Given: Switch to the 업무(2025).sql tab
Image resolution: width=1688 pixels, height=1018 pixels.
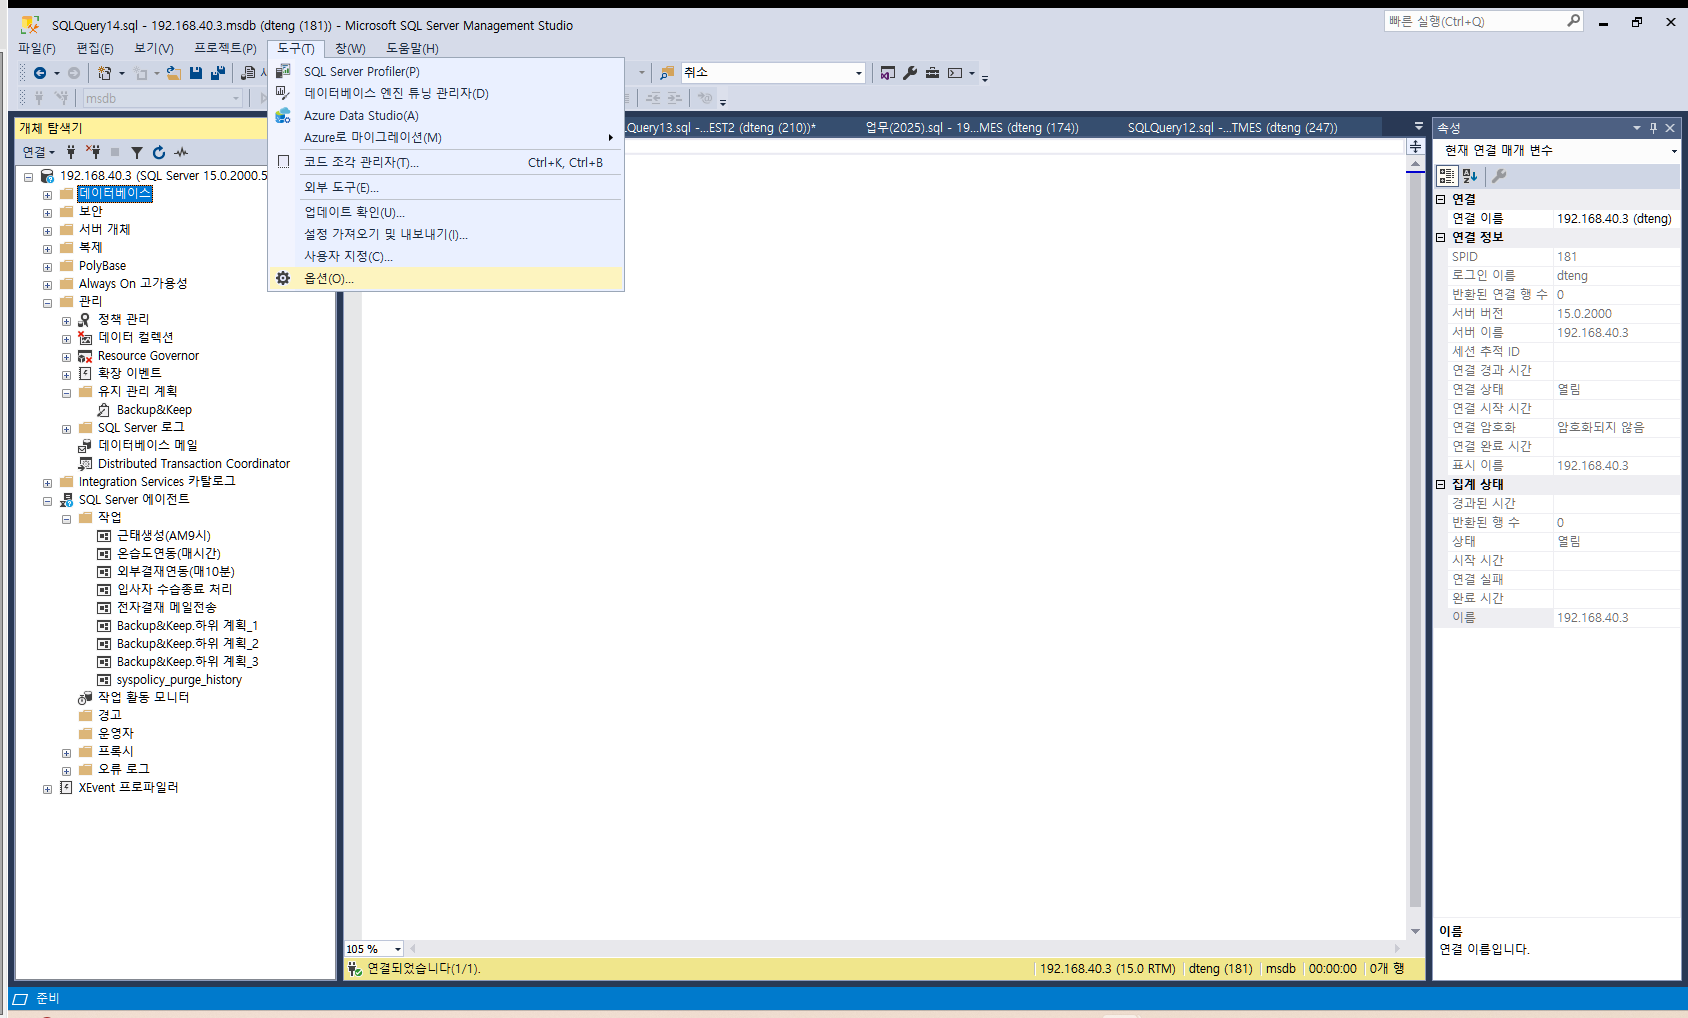Looking at the screenshot, I should click(x=971, y=127).
